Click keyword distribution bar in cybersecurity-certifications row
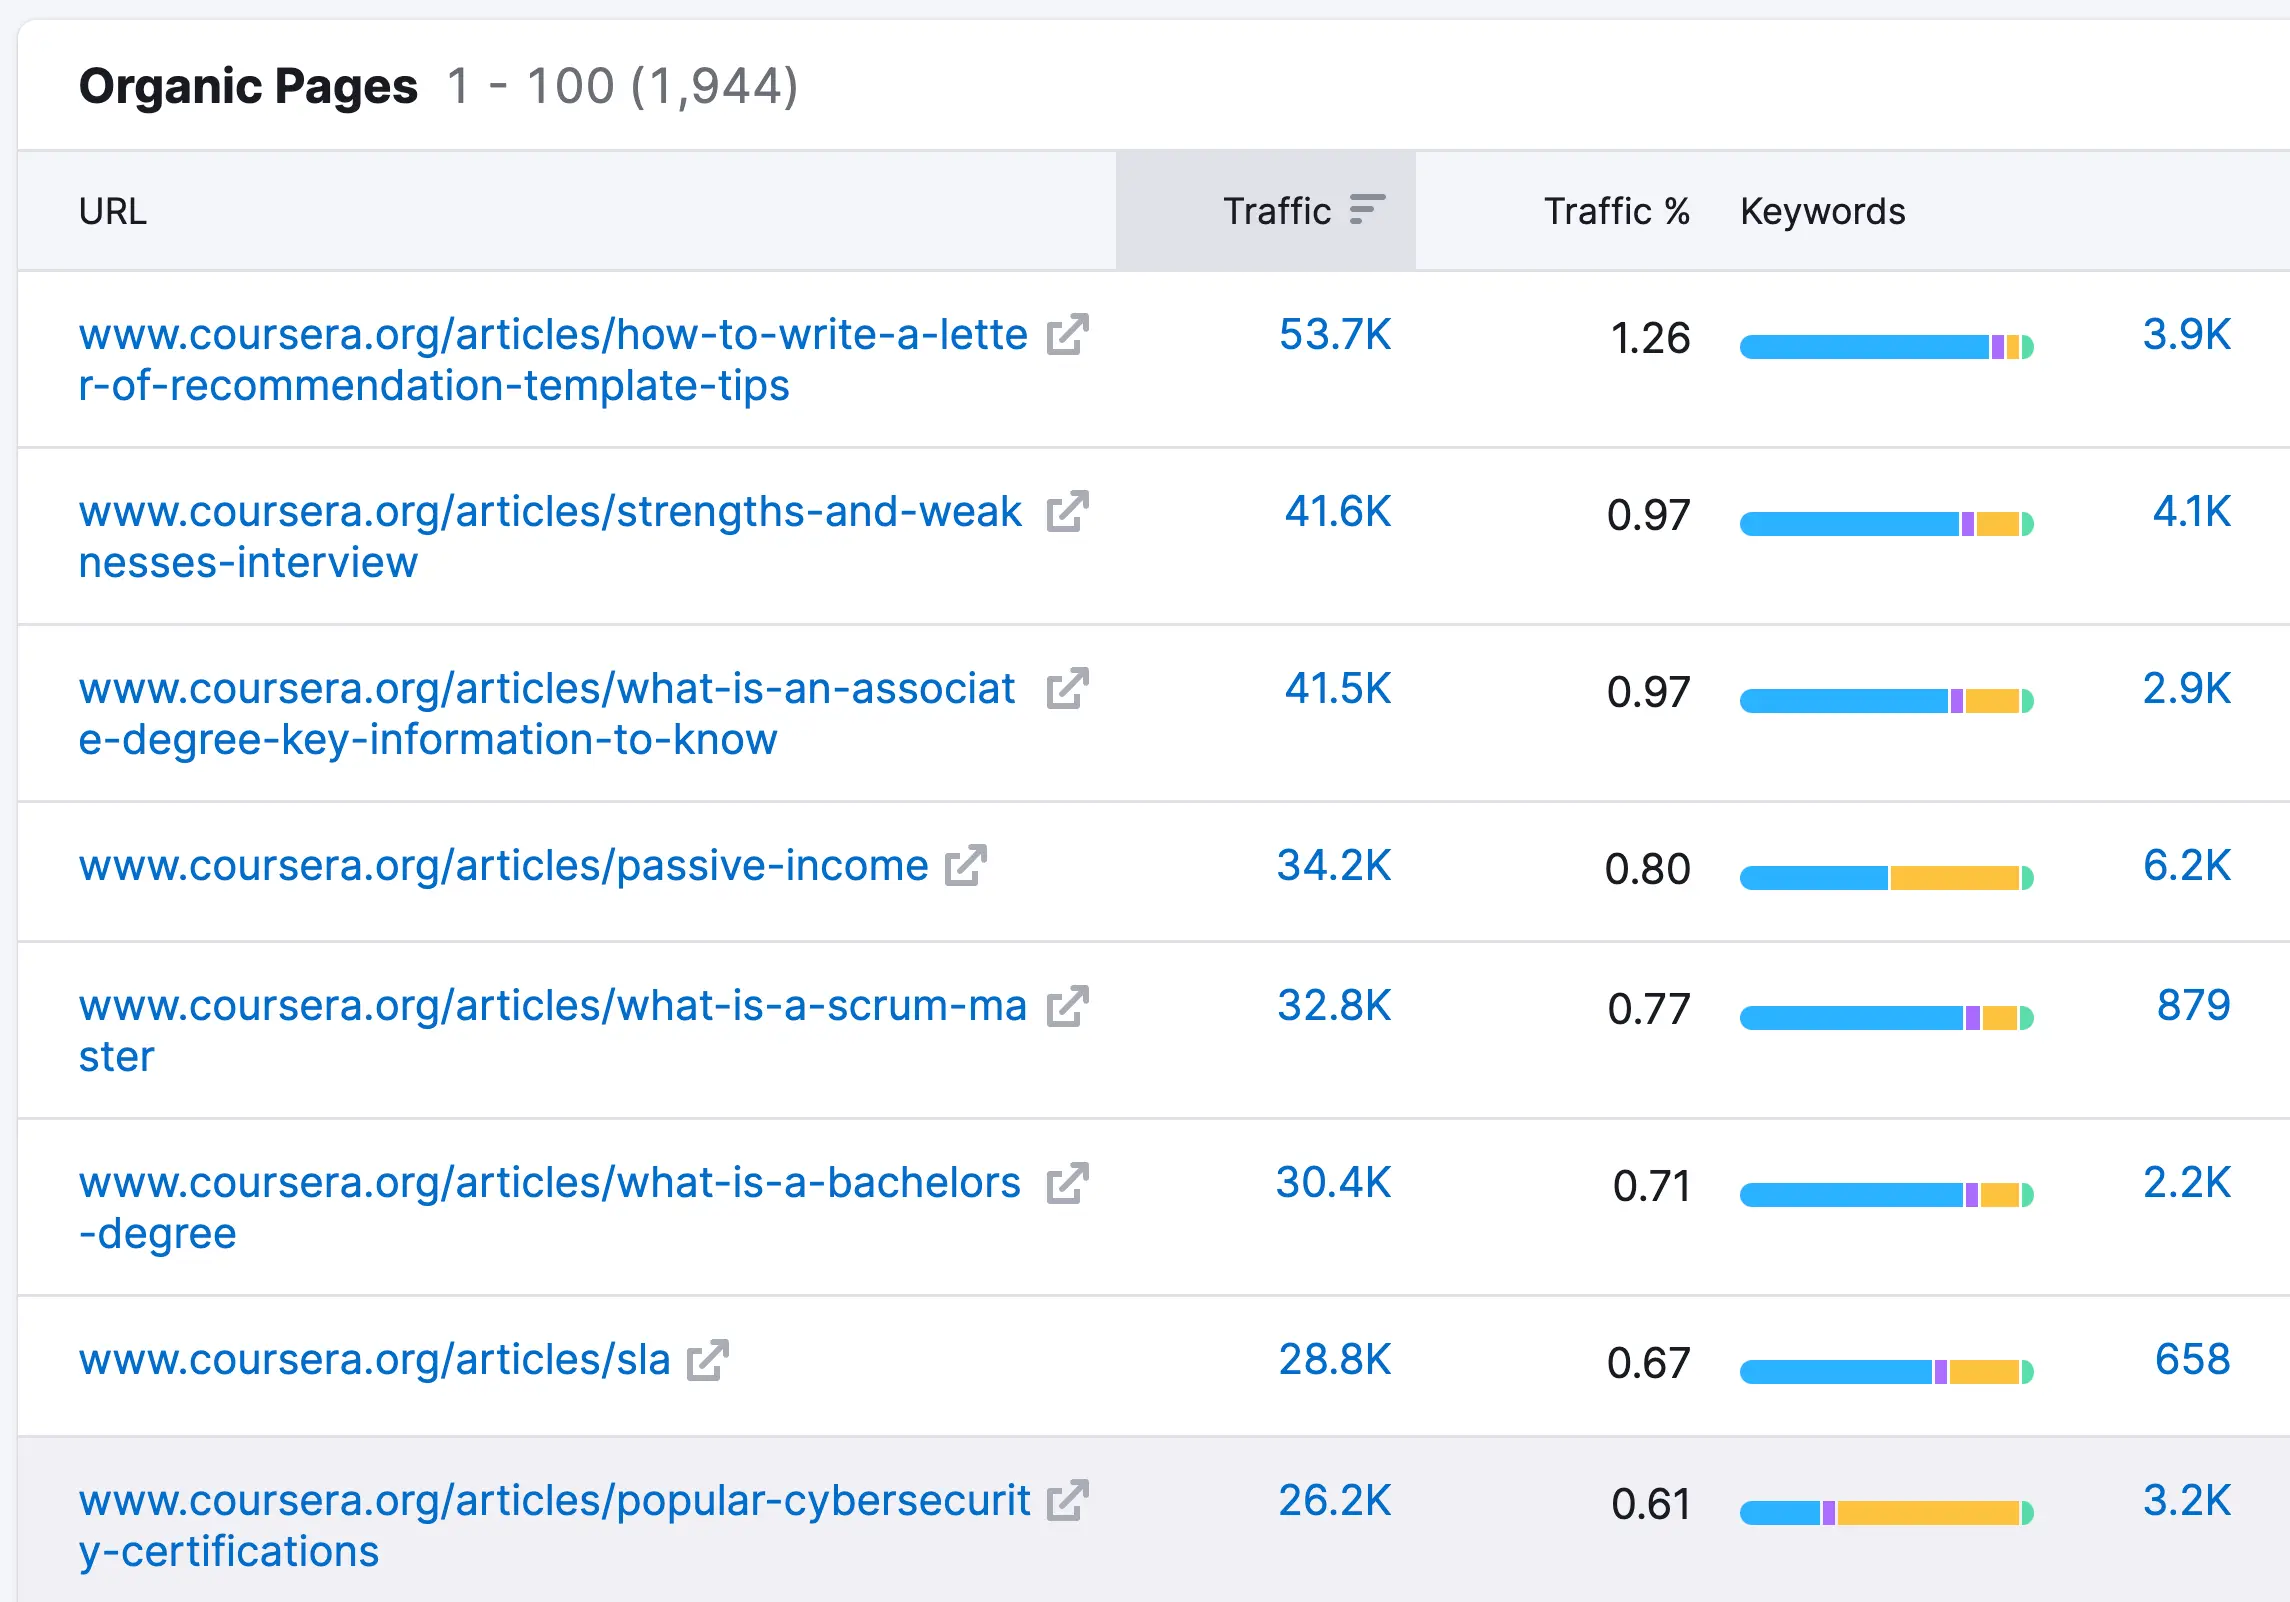The width and height of the screenshot is (2290, 1602). coord(1887,1513)
